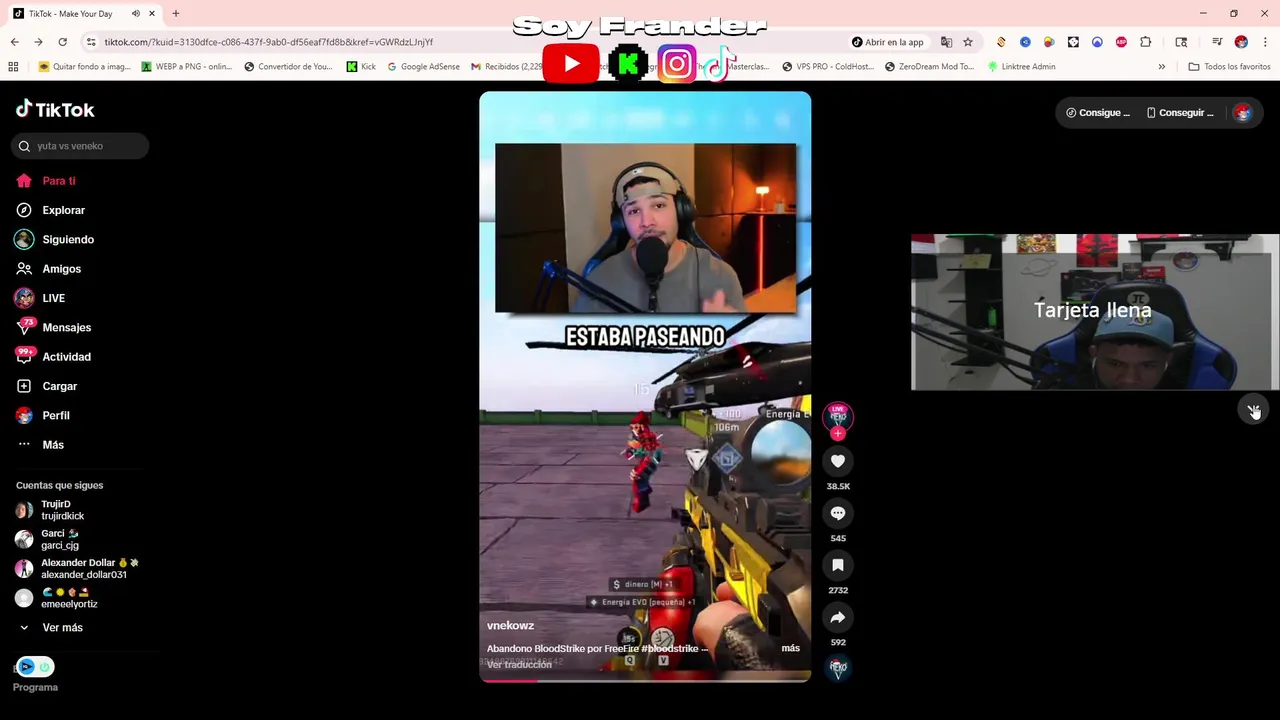The height and width of the screenshot is (720, 1280).
Task: Click the Consigue button at the top right
Action: (1098, 113)
